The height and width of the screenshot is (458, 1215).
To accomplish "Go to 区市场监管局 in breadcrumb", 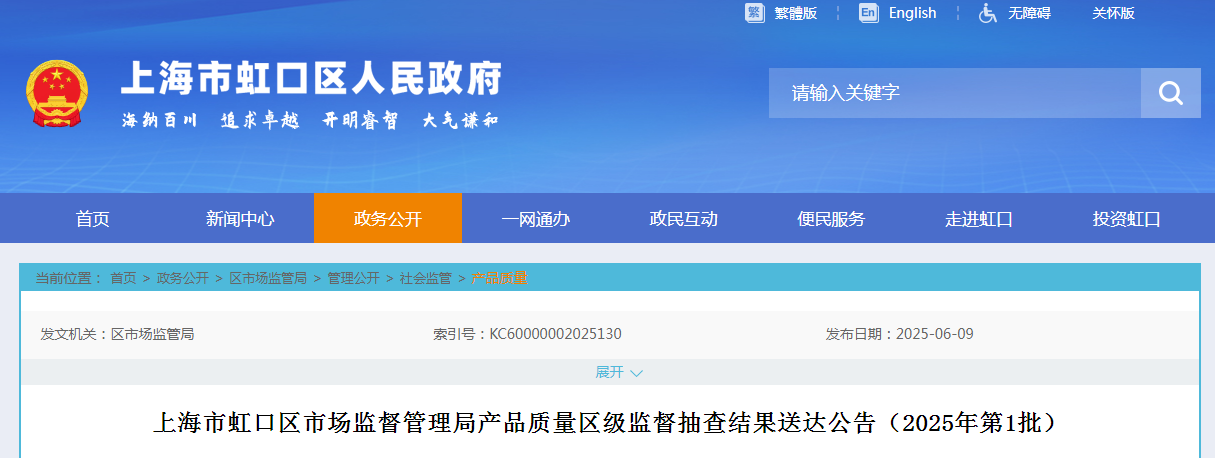I will pos(268,278).
